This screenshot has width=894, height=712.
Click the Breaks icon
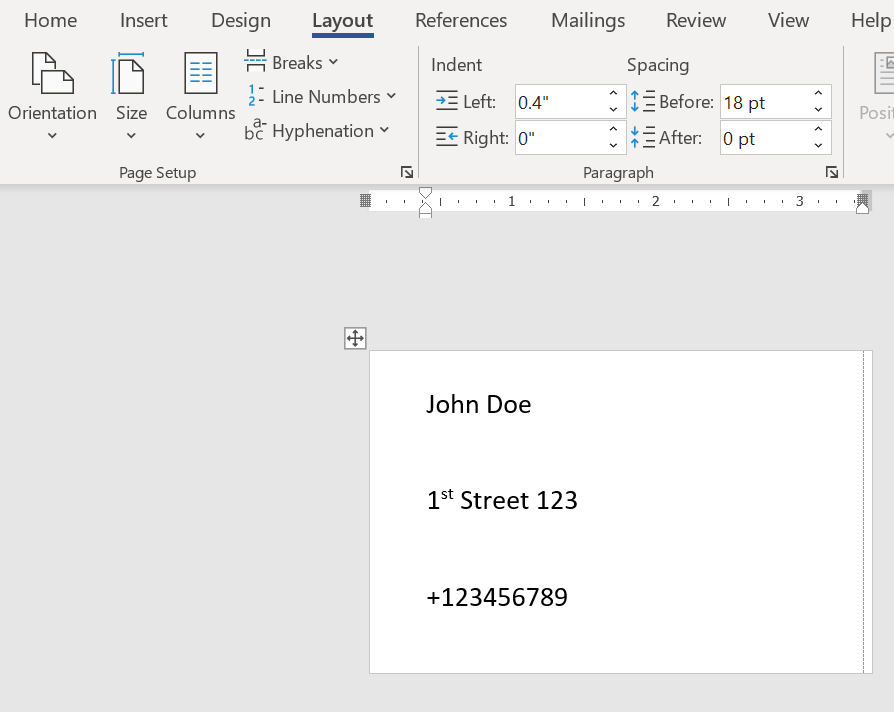[x=255, y=62]
